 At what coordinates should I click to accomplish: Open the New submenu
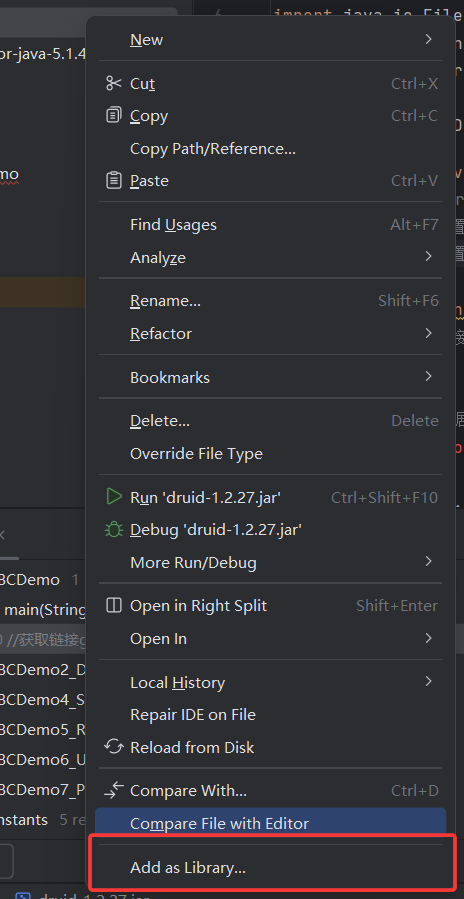click(x=270, y=40)
